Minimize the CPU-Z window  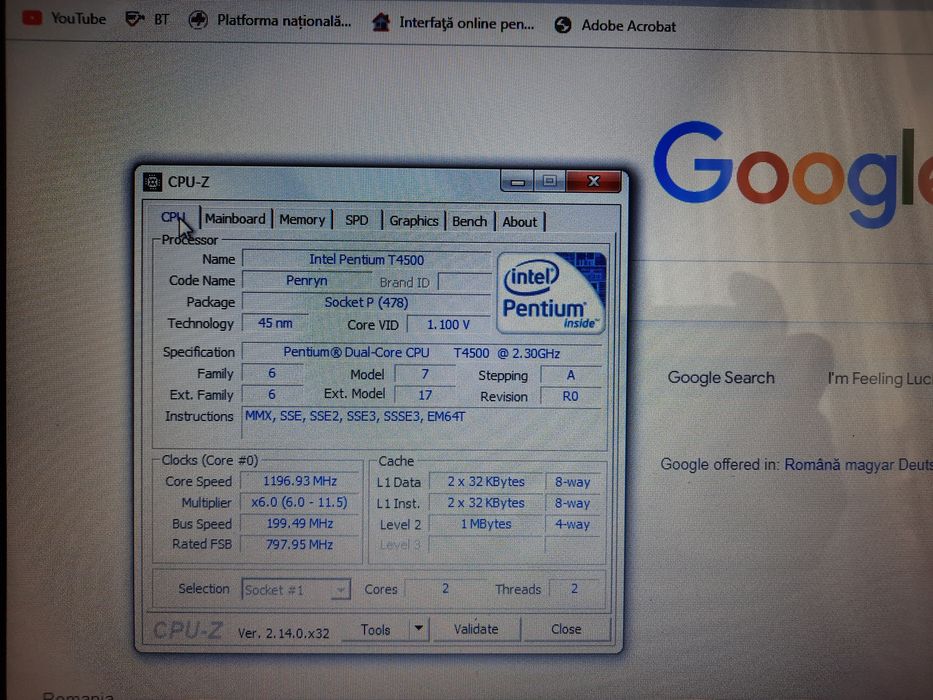(x=517, y=181)
